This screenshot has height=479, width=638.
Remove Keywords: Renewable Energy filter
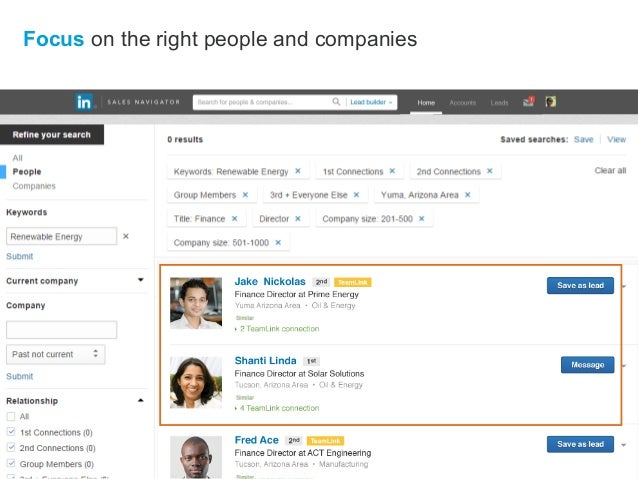298,171
